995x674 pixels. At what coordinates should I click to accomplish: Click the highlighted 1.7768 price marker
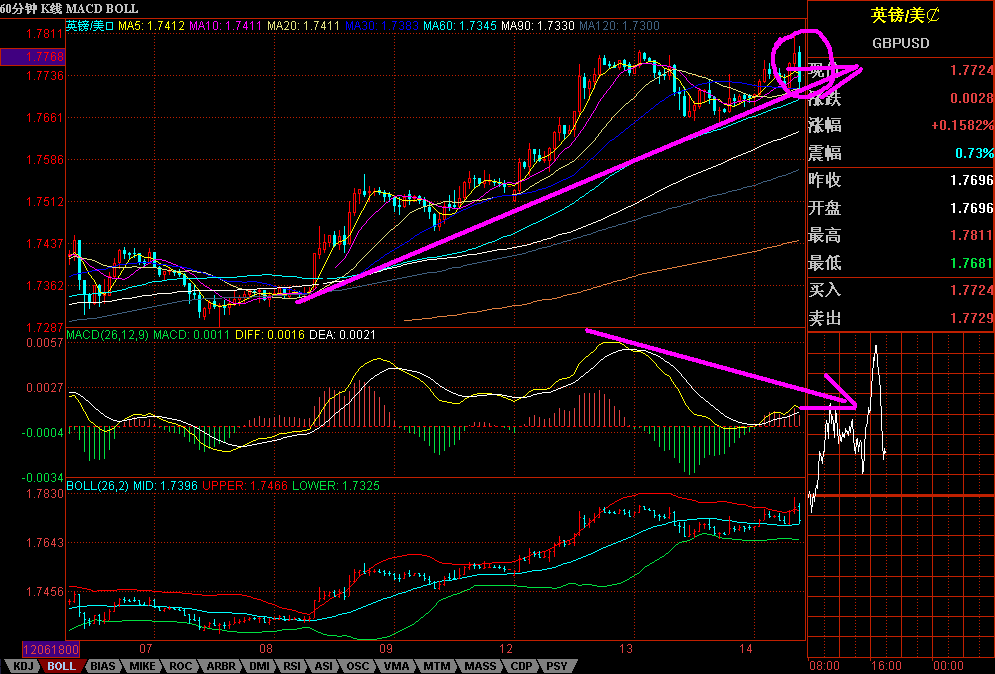32,56
